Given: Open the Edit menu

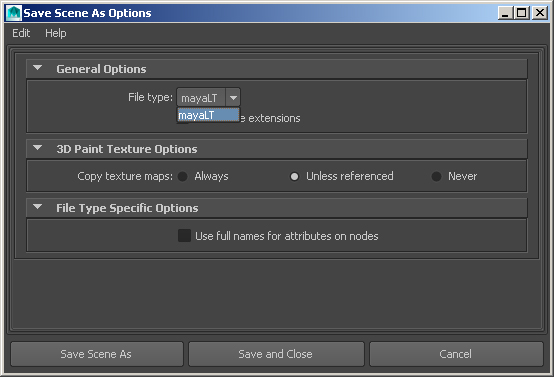Looking at the screenshot, I should pos(21,33).
